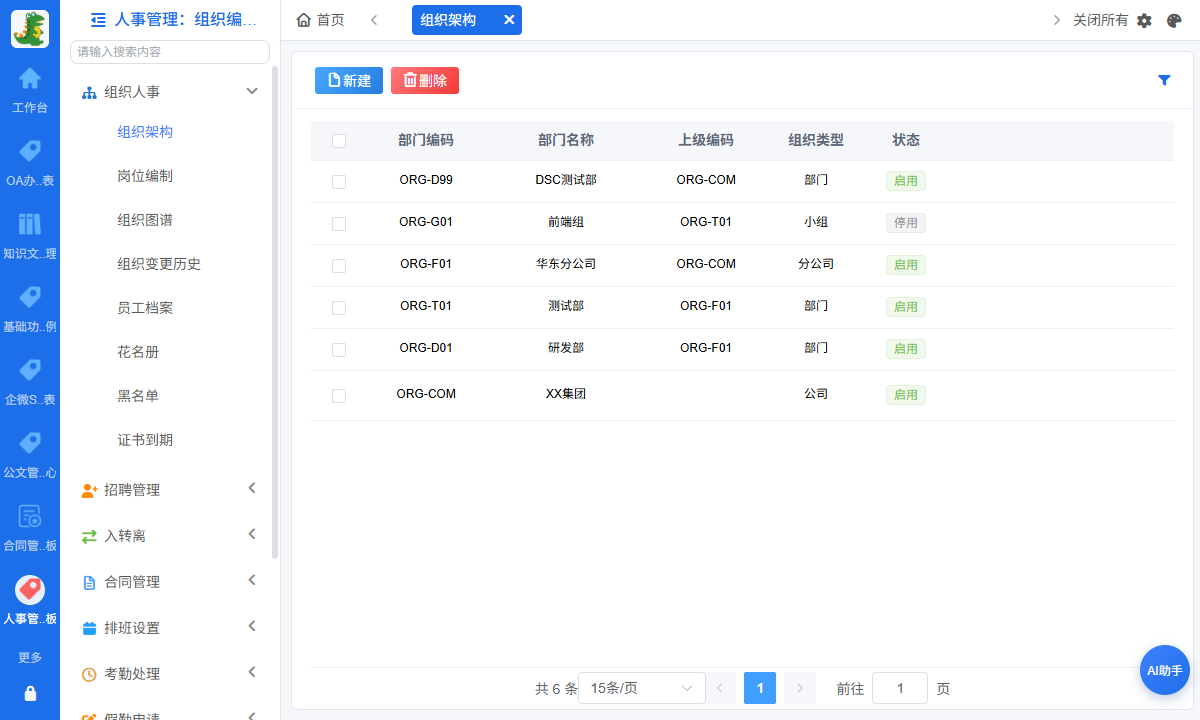Open the 合同管..板 document icon
1200x720 pixels.
coord(30,516)
